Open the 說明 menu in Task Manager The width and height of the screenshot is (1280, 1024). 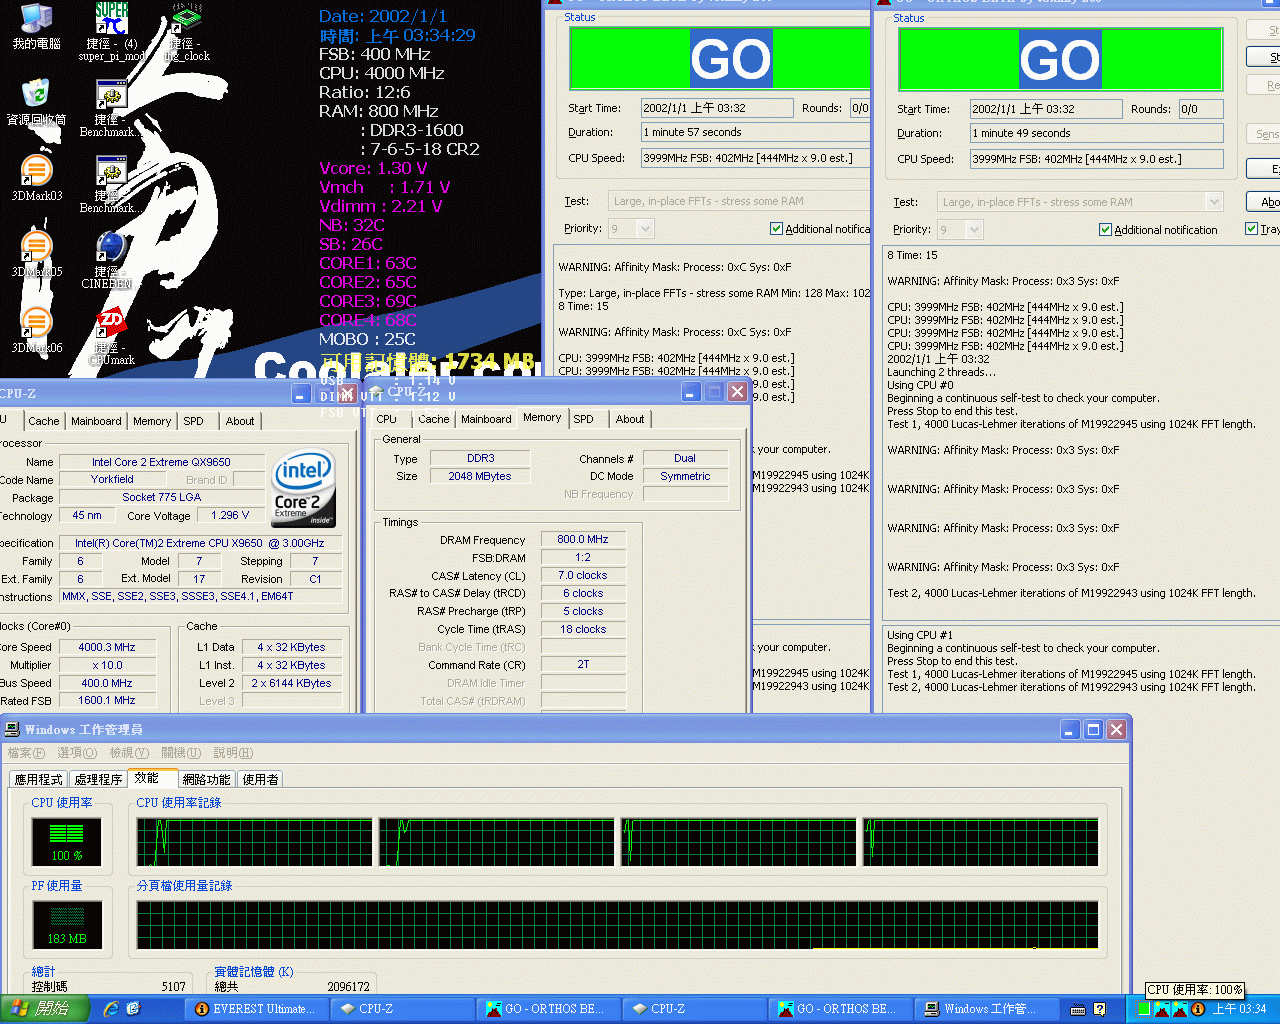[x=233, y=753]
